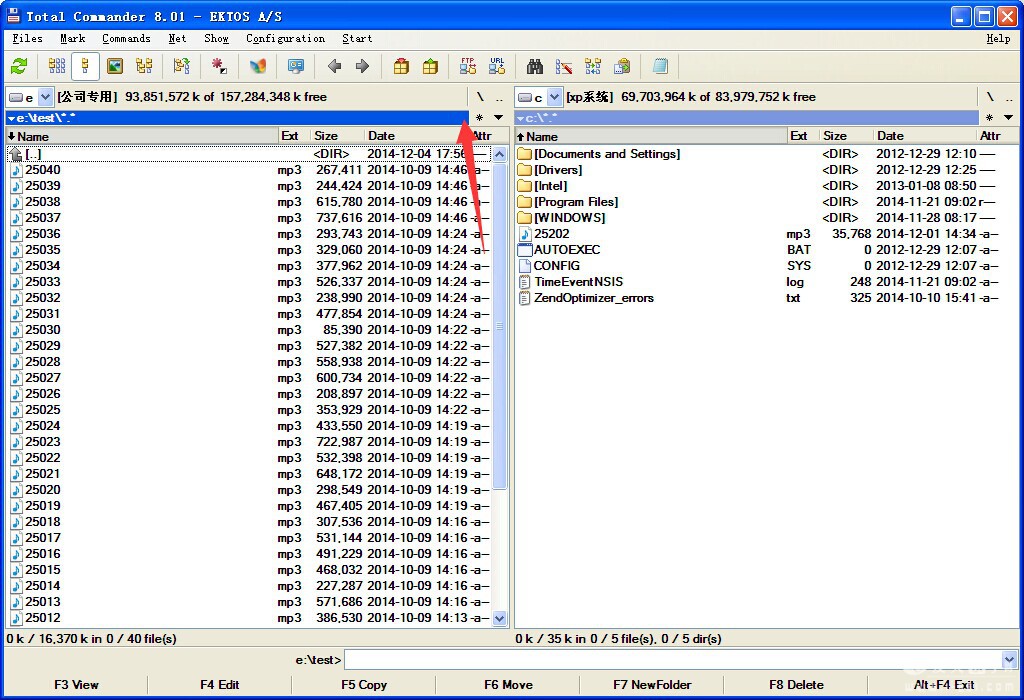Viewport: 1024px width, 700px height.
Task: Open the URL new FTP connection icon
Action: 497,66
